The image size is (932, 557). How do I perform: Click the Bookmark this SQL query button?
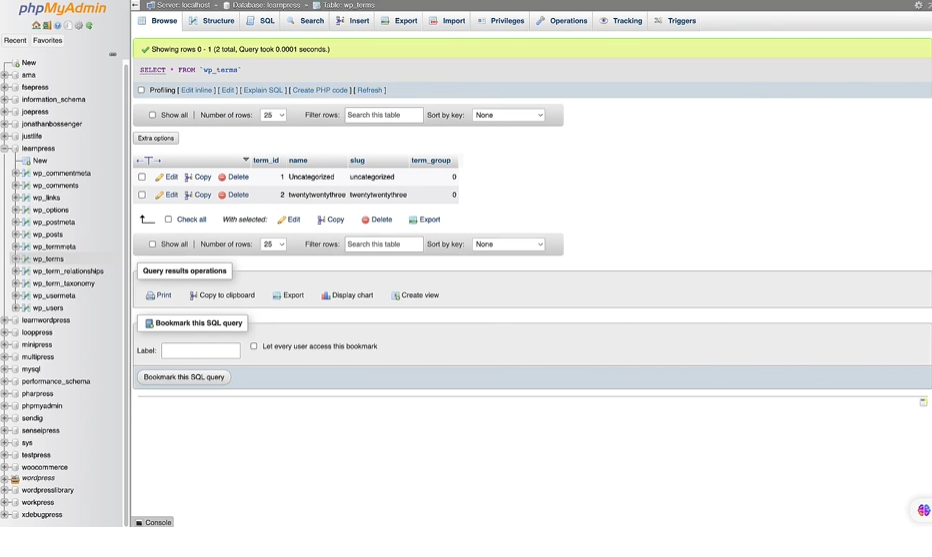(x=184, y=377)
